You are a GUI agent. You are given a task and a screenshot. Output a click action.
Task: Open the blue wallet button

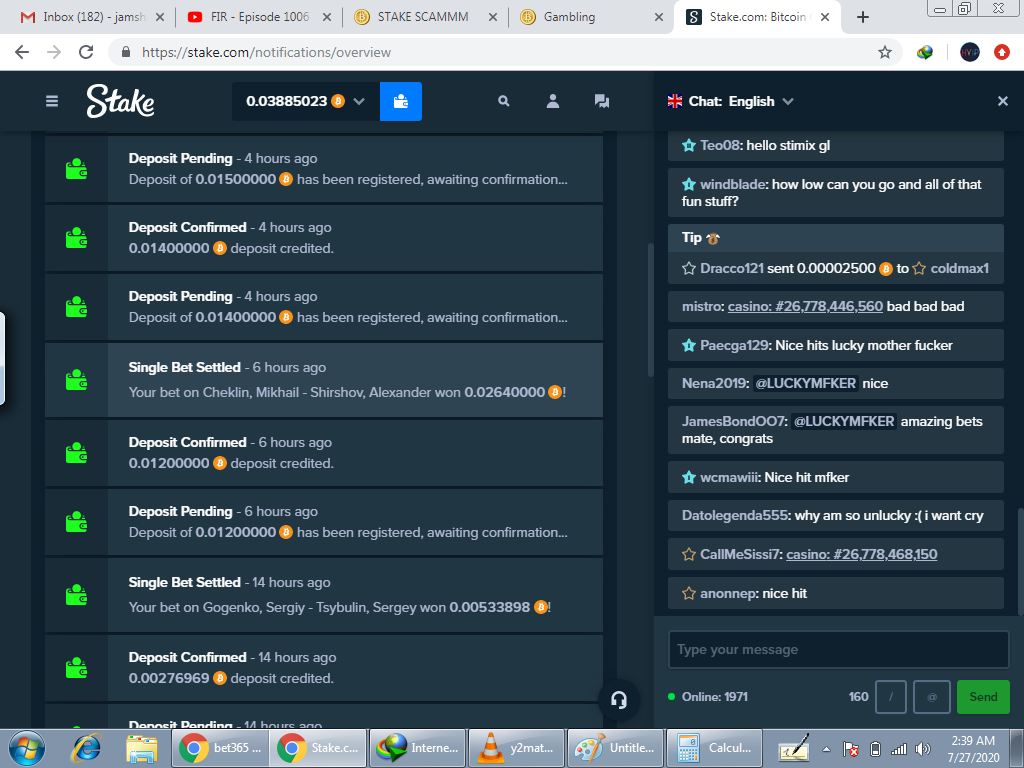pos(401,101)
